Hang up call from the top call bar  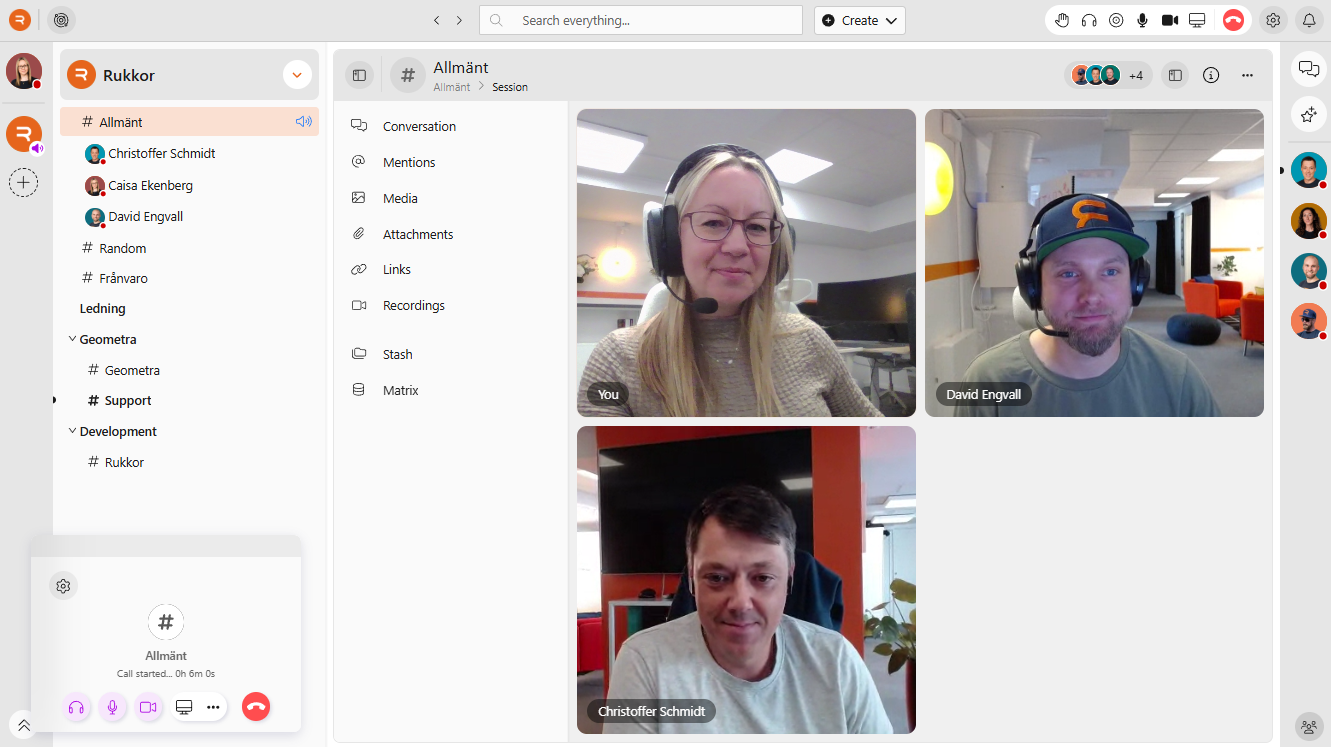pos(1233,20)
